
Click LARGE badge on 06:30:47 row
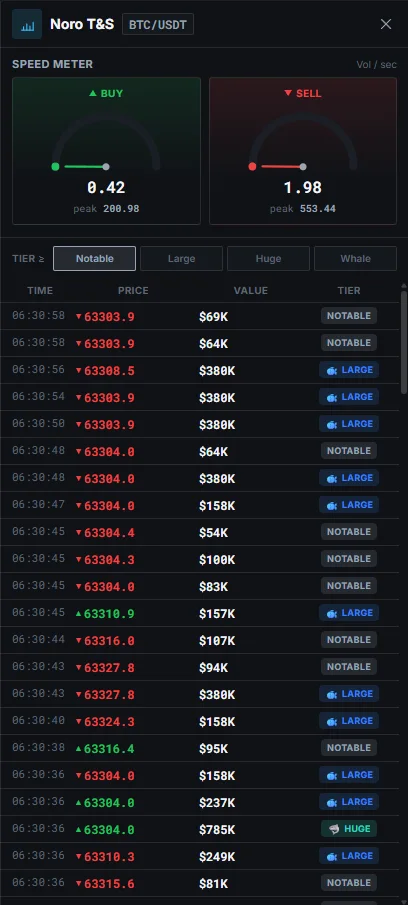[x=349, y=505]
